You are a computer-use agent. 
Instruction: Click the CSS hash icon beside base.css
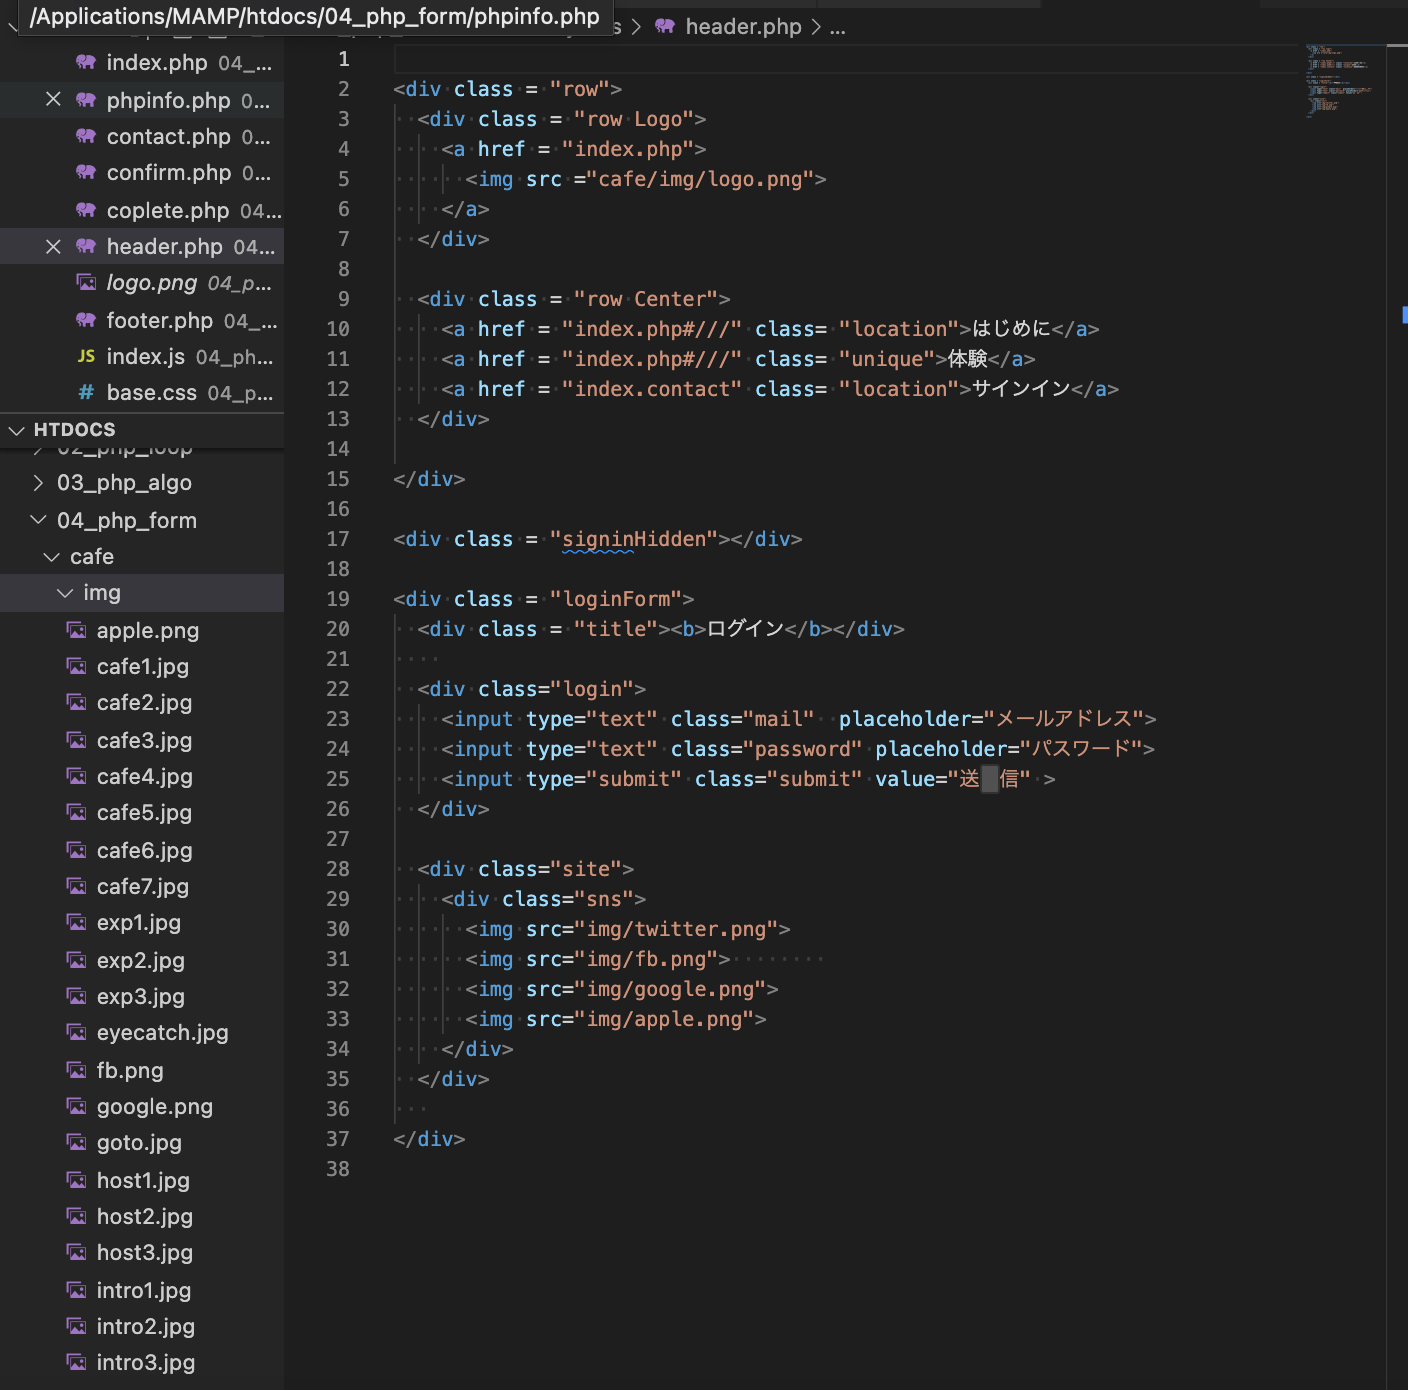pos(86,393)
